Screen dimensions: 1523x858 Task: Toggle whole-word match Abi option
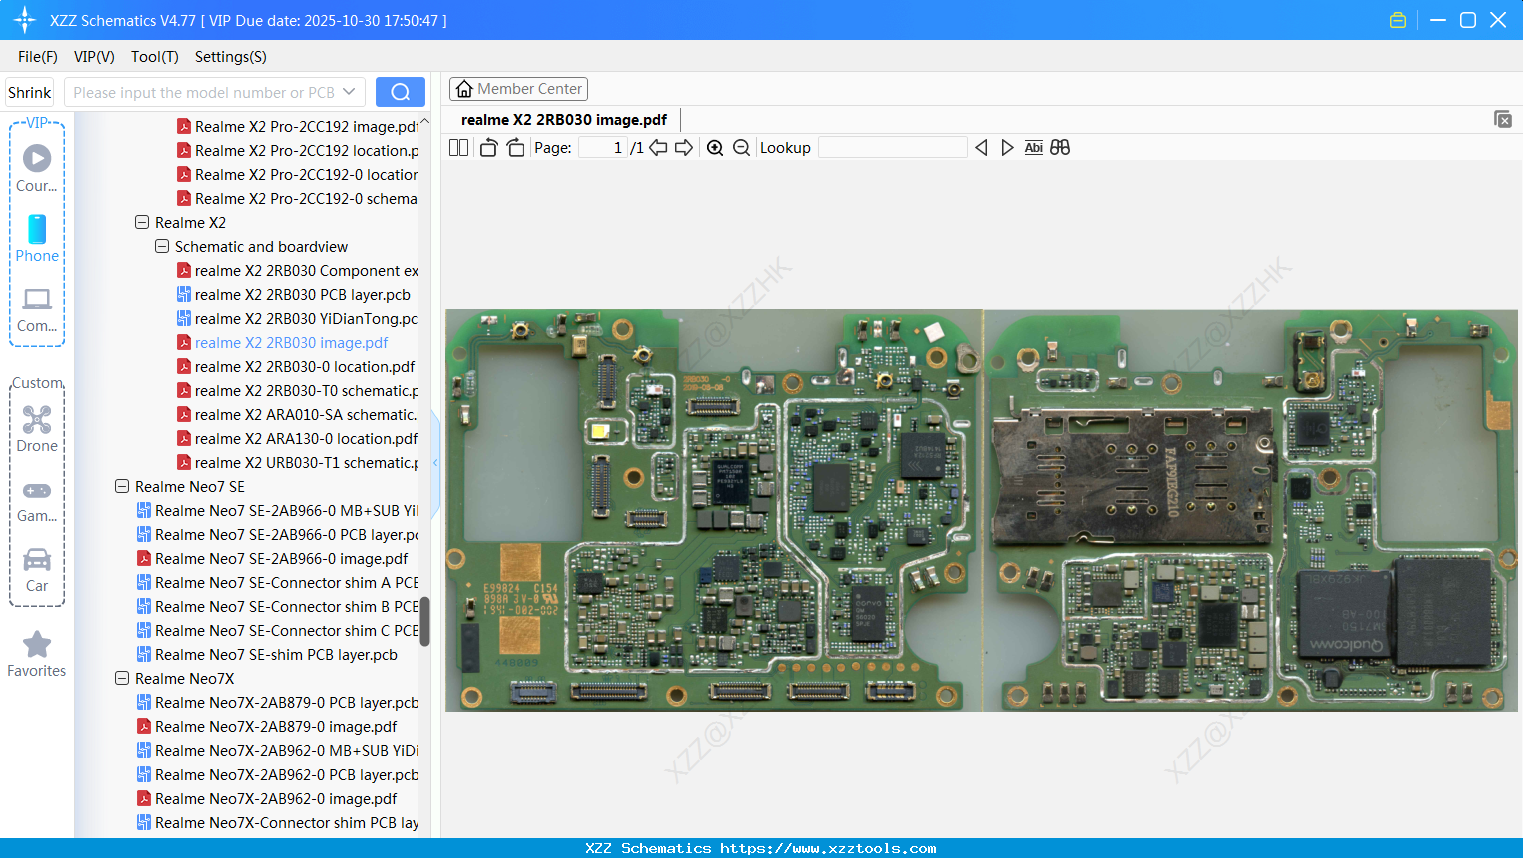1033,148
